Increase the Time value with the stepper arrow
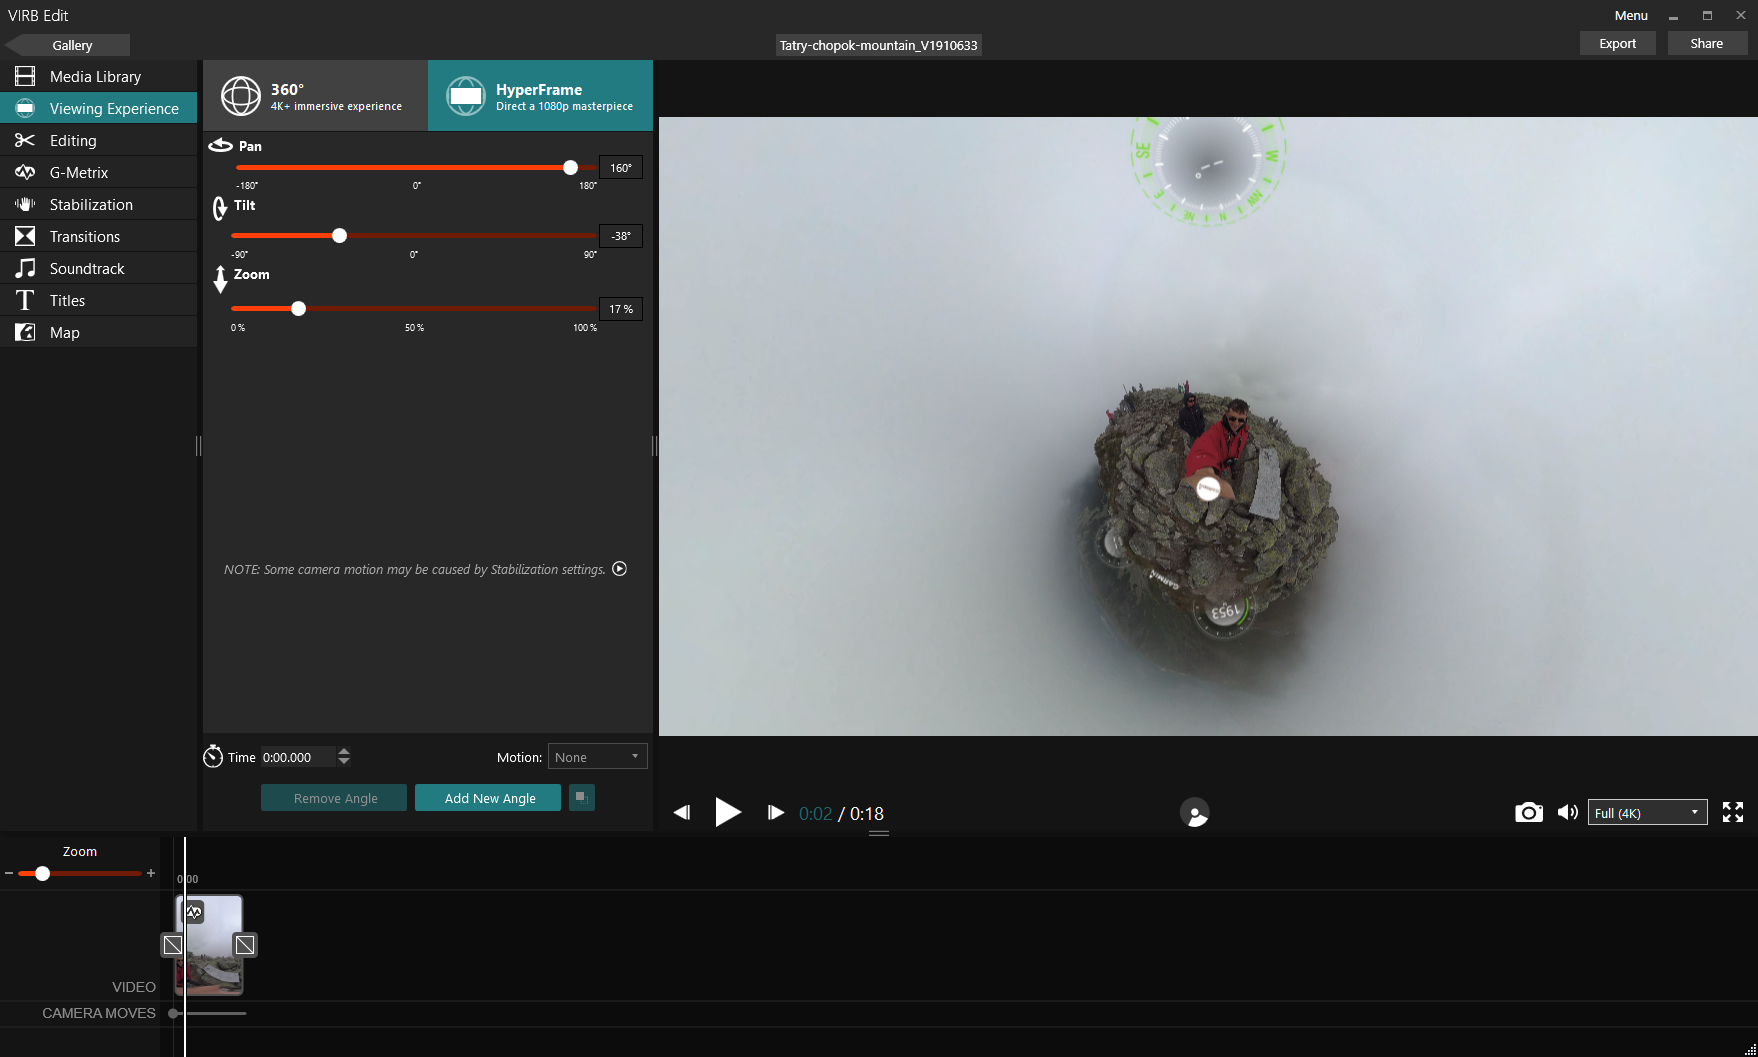Image resolution: width=1758 pixels, height=1057 pixels. click(x=344, y=751)
